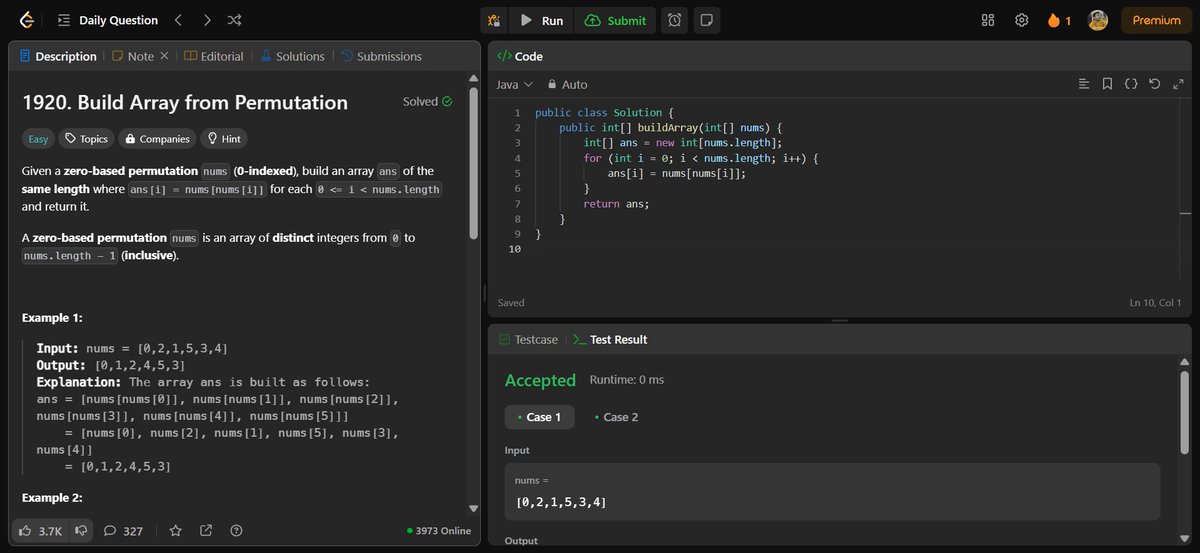This screenshot has height=553, width=1200.
Task: Click the Saved status text
Action: pyautogui.click(x=511, y=302)
